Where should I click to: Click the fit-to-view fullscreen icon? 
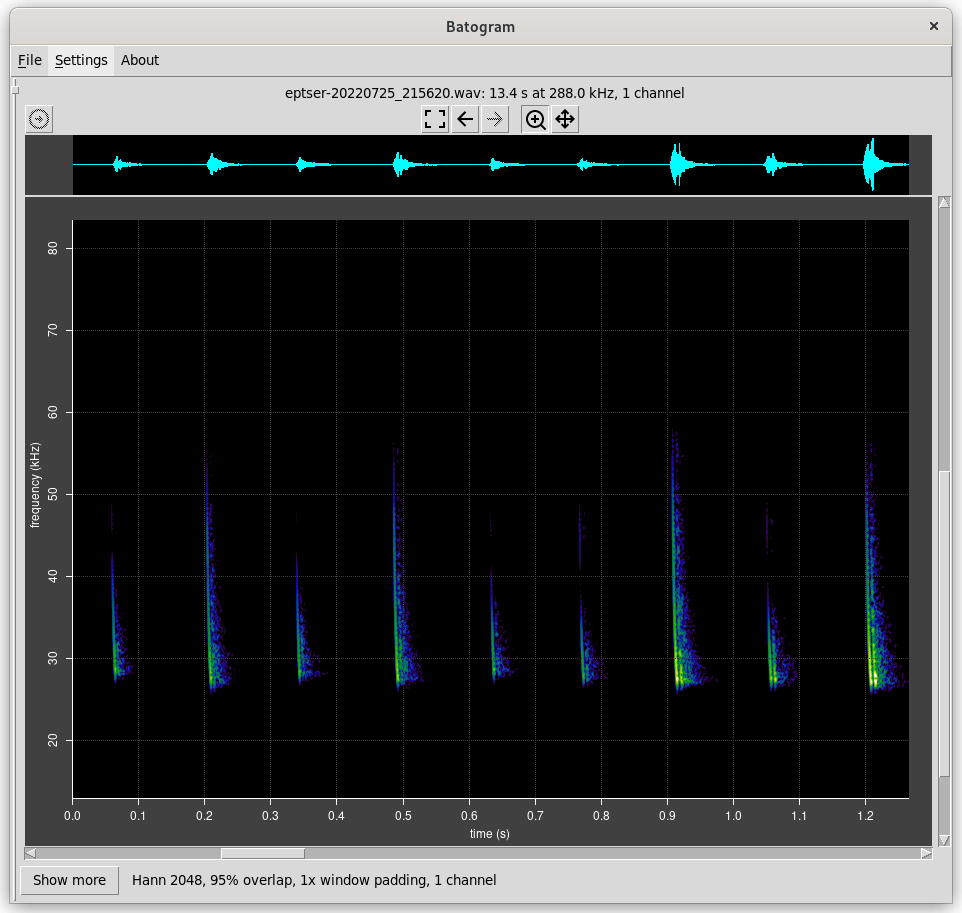(435, 120)
